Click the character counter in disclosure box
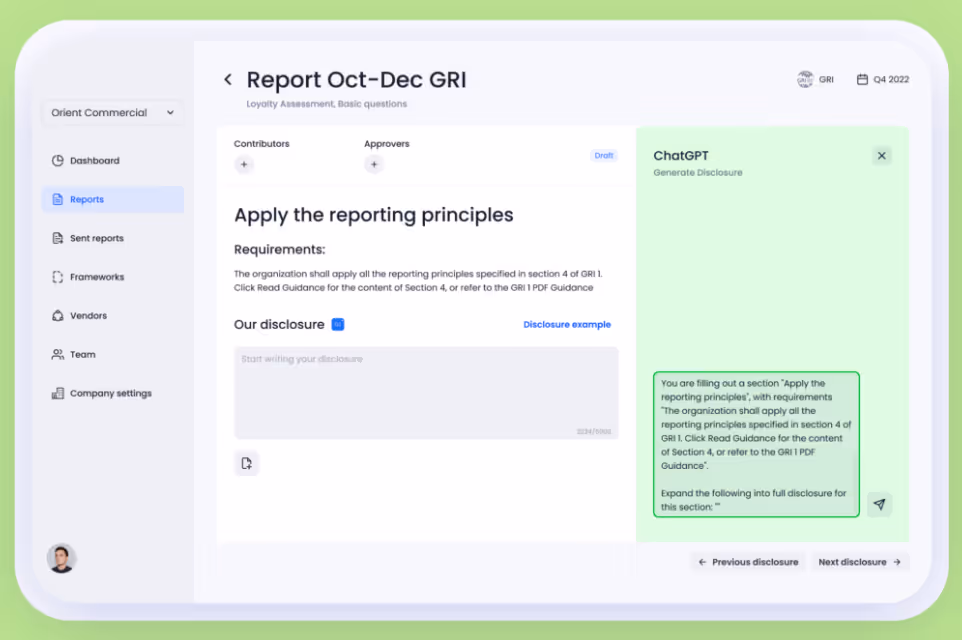962x640 pixels. [593, 431]
